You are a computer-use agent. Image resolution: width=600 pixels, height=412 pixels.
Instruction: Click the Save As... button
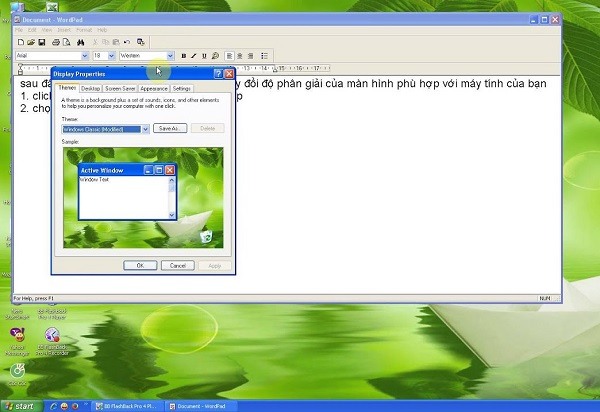click(x=170, y=129)
